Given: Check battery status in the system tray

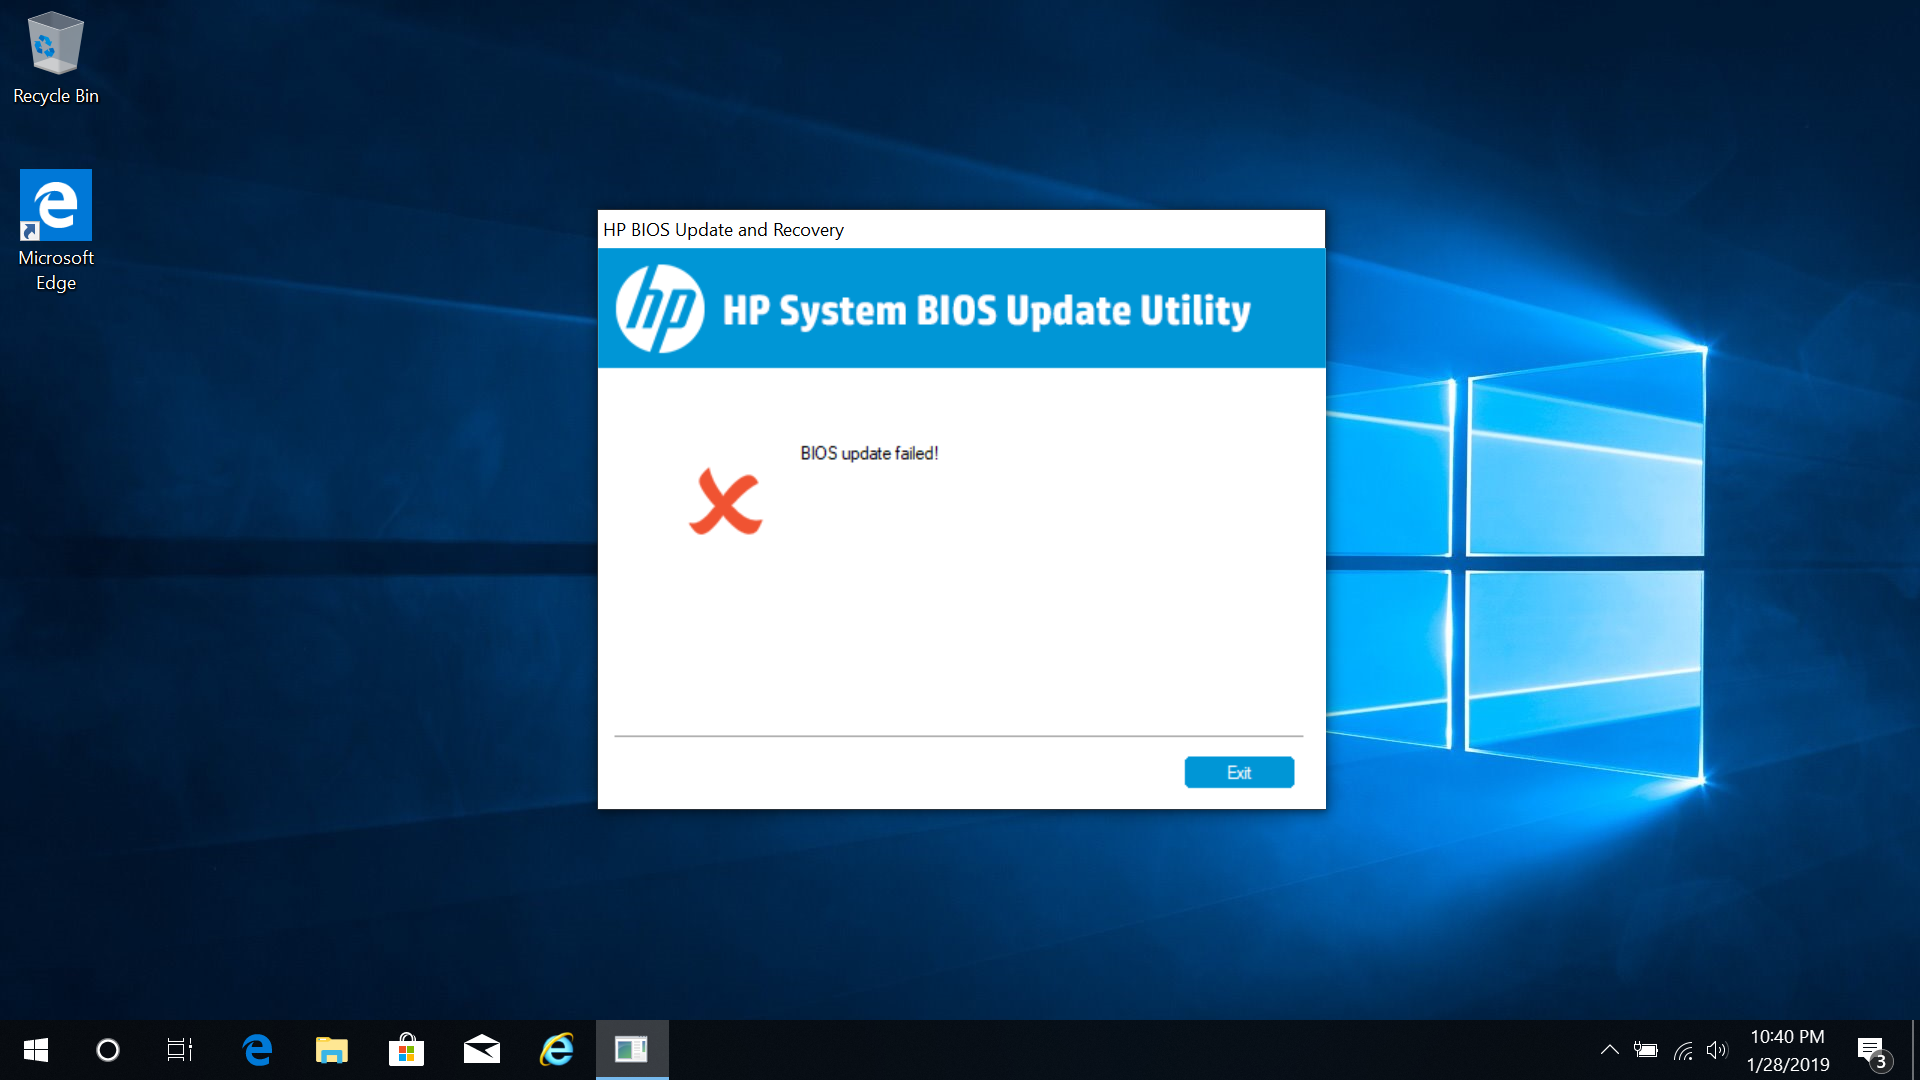Looking at the screenshot, I should tap(1648, 1049).
